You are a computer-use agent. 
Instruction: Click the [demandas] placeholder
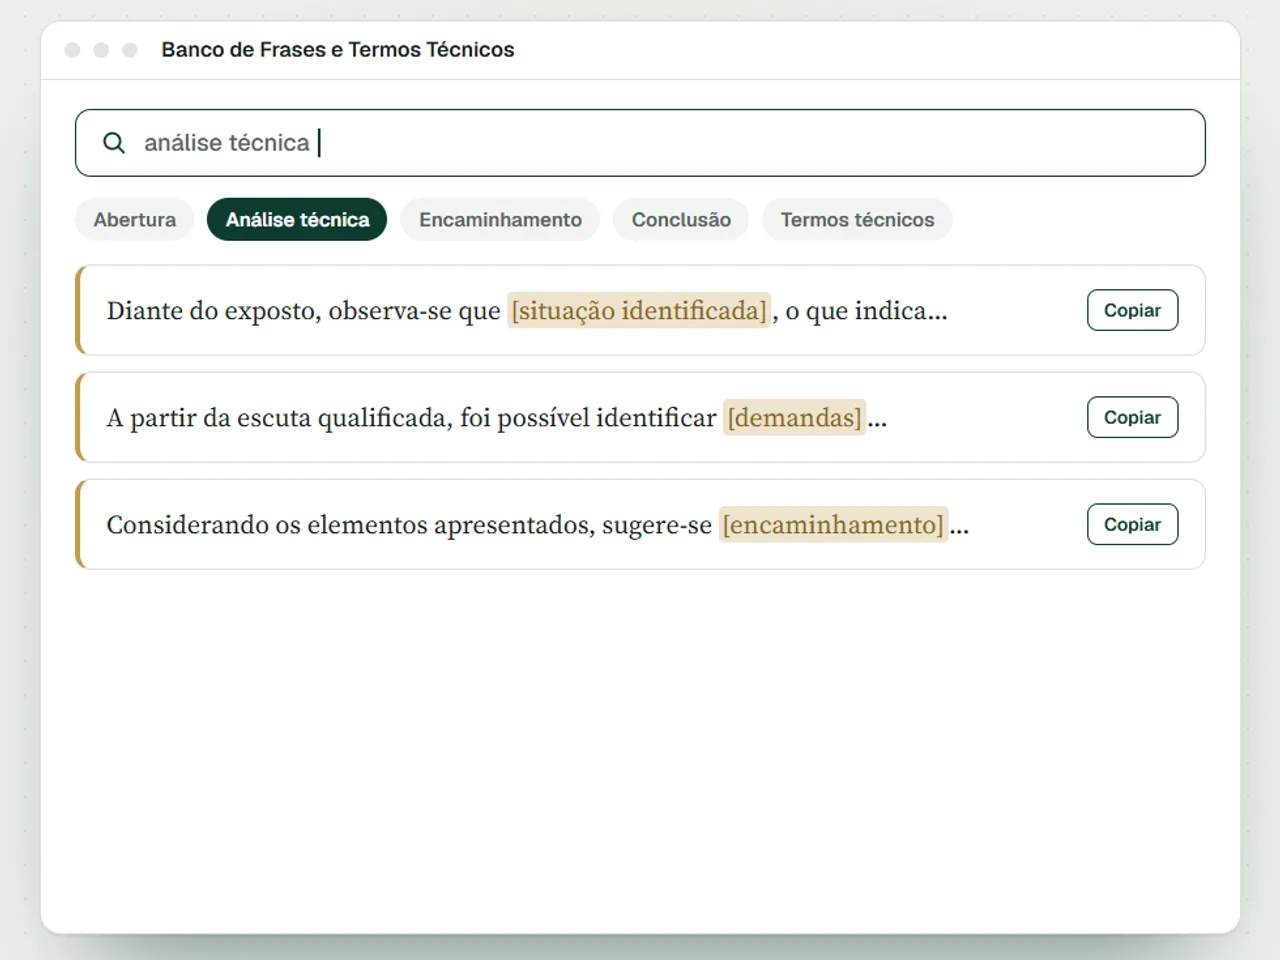[x=794, y=418]
